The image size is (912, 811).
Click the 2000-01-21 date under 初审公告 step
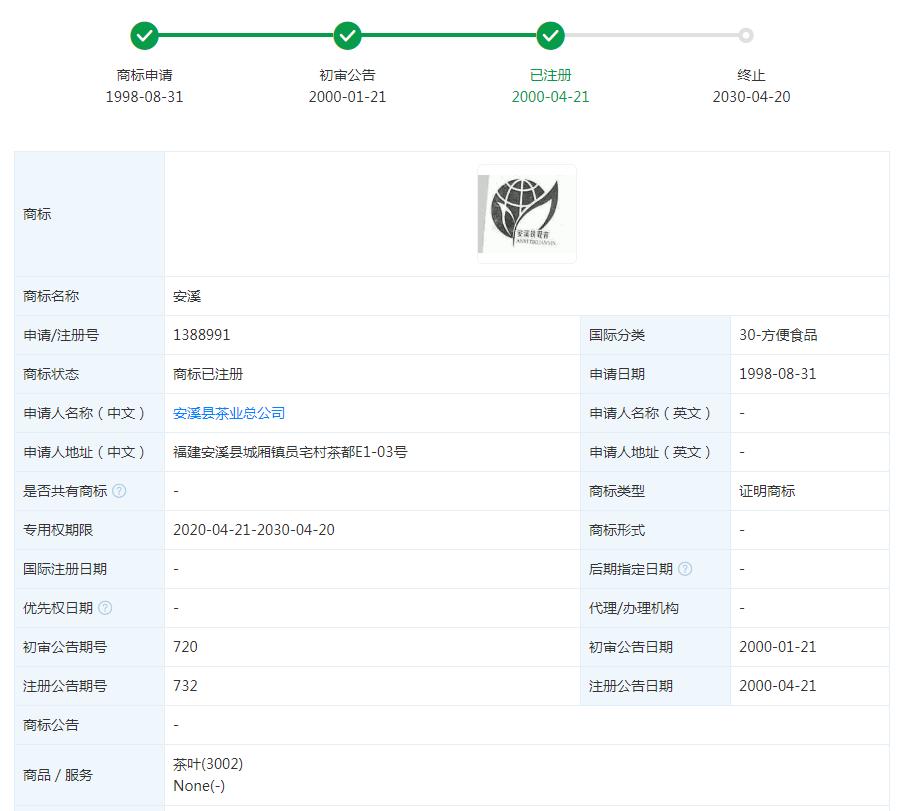[x=347, y=97]
